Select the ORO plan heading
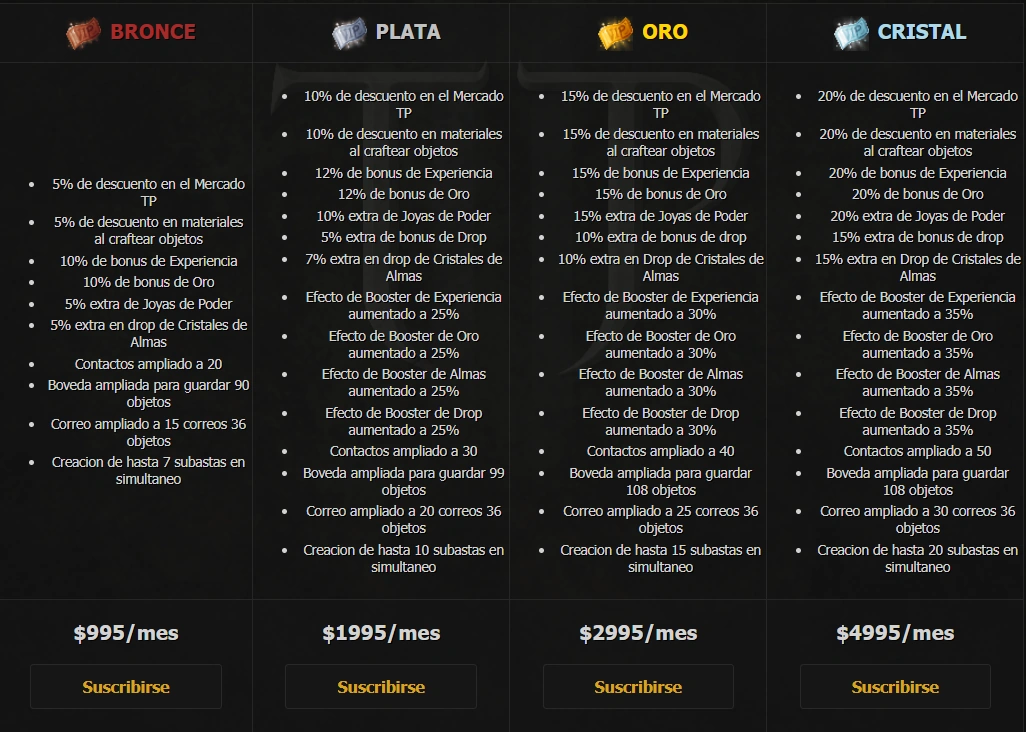 coord(665,32)
